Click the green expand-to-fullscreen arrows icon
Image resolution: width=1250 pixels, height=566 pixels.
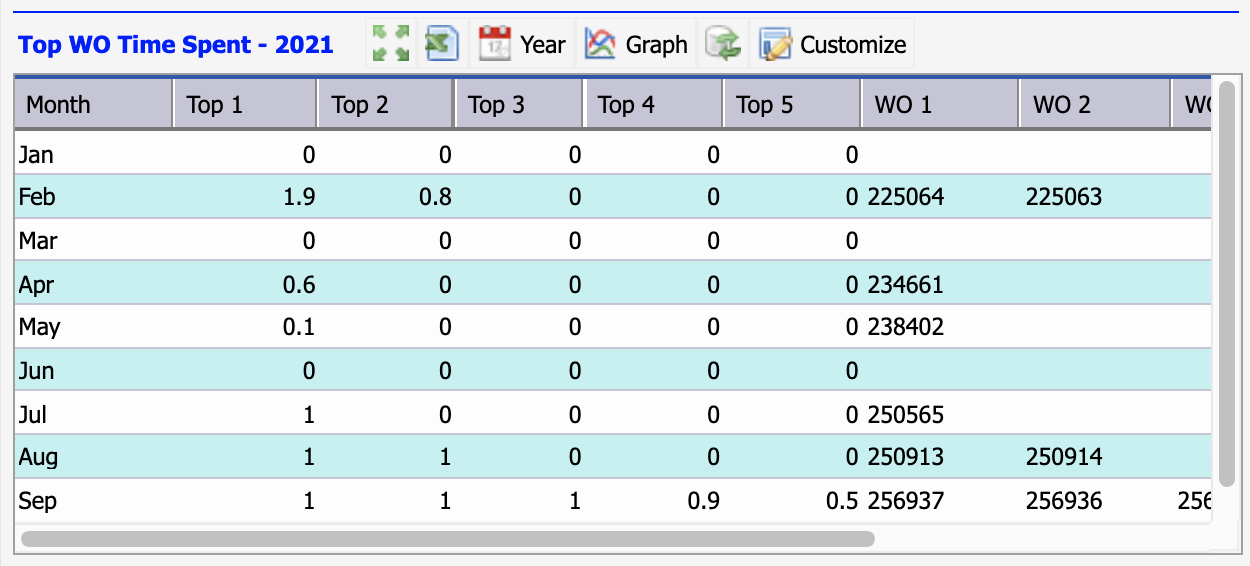click(391, 44)
